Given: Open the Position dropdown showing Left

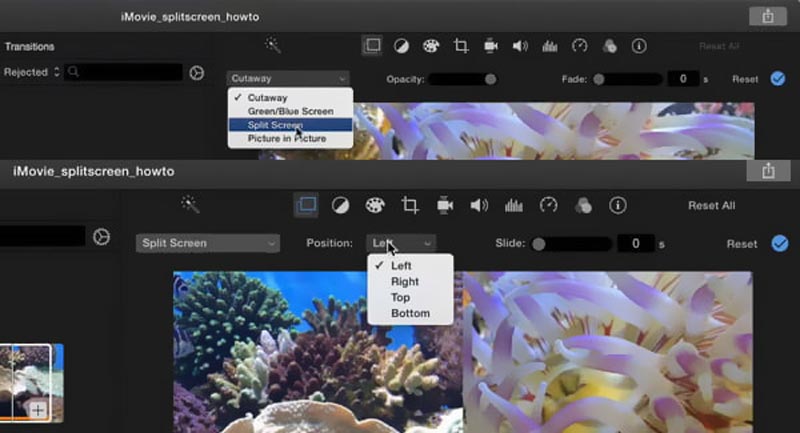Looking at the screenshot, I should coord(401,243).
